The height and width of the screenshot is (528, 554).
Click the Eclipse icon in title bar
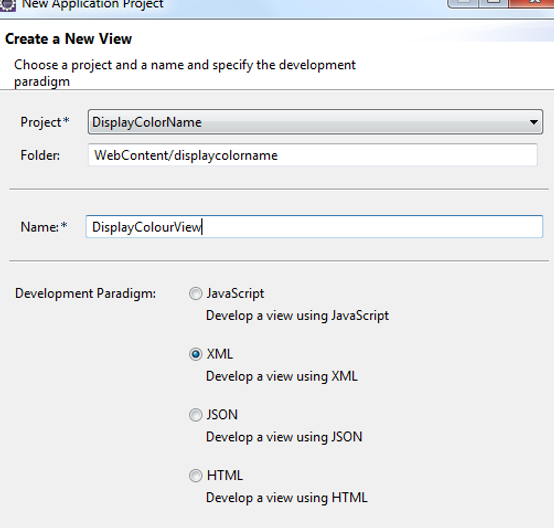7,5
